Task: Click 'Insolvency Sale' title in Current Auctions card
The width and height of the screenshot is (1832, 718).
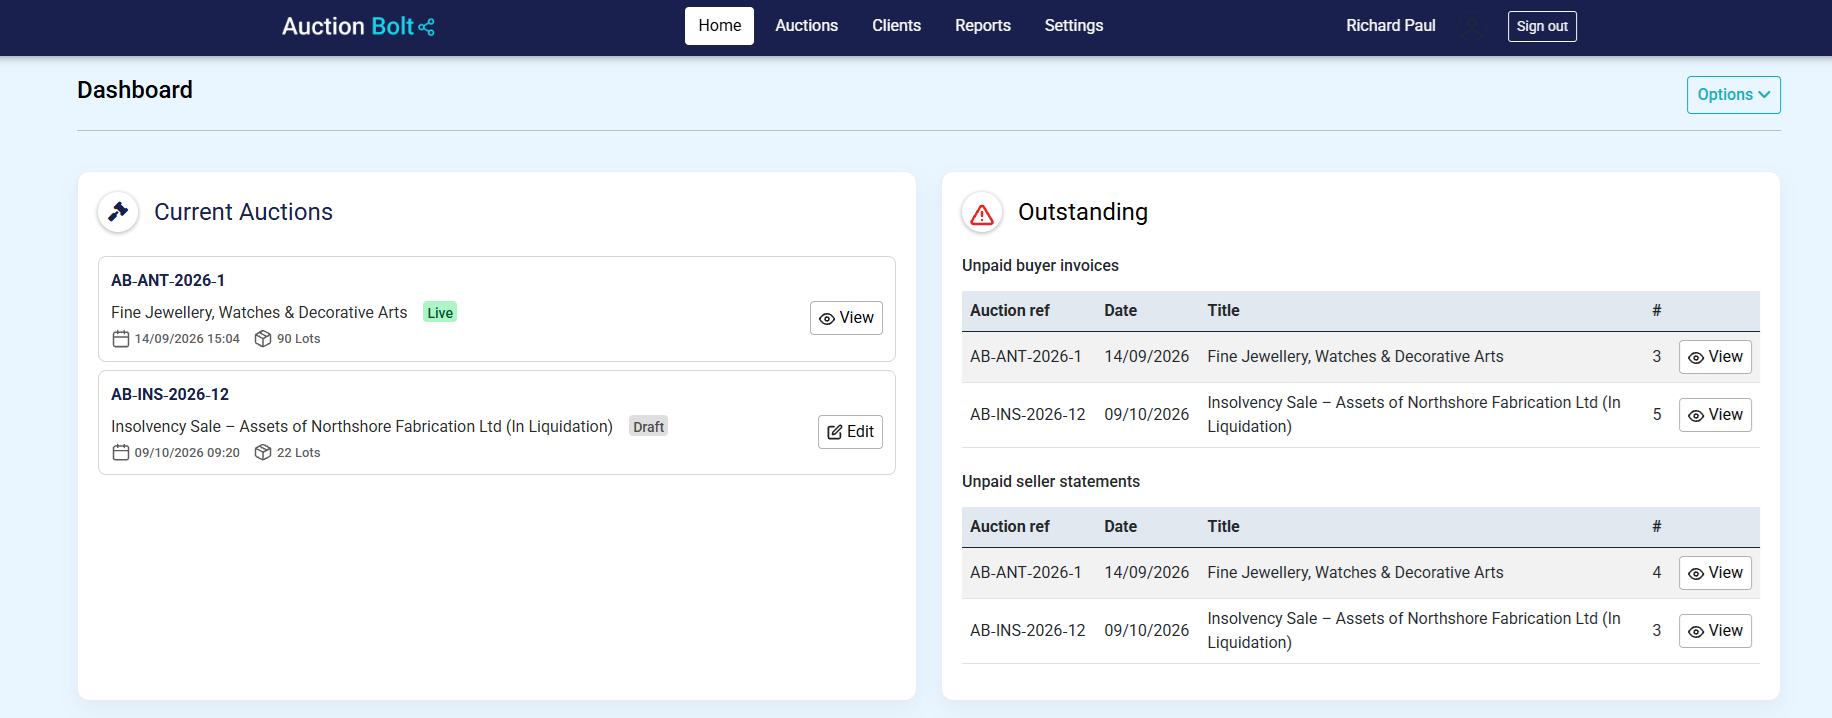Action: 362,427
